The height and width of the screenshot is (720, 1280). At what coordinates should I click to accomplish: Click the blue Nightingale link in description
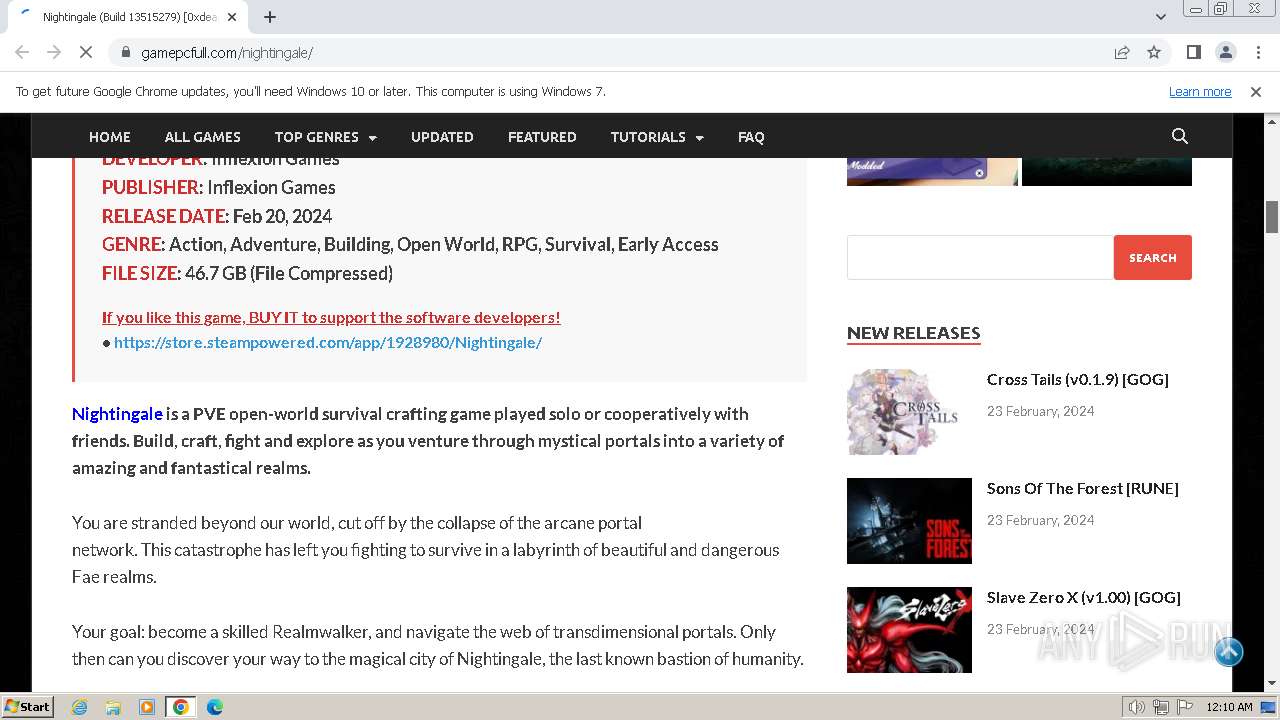pyautogui.click(x=117, y=413)
